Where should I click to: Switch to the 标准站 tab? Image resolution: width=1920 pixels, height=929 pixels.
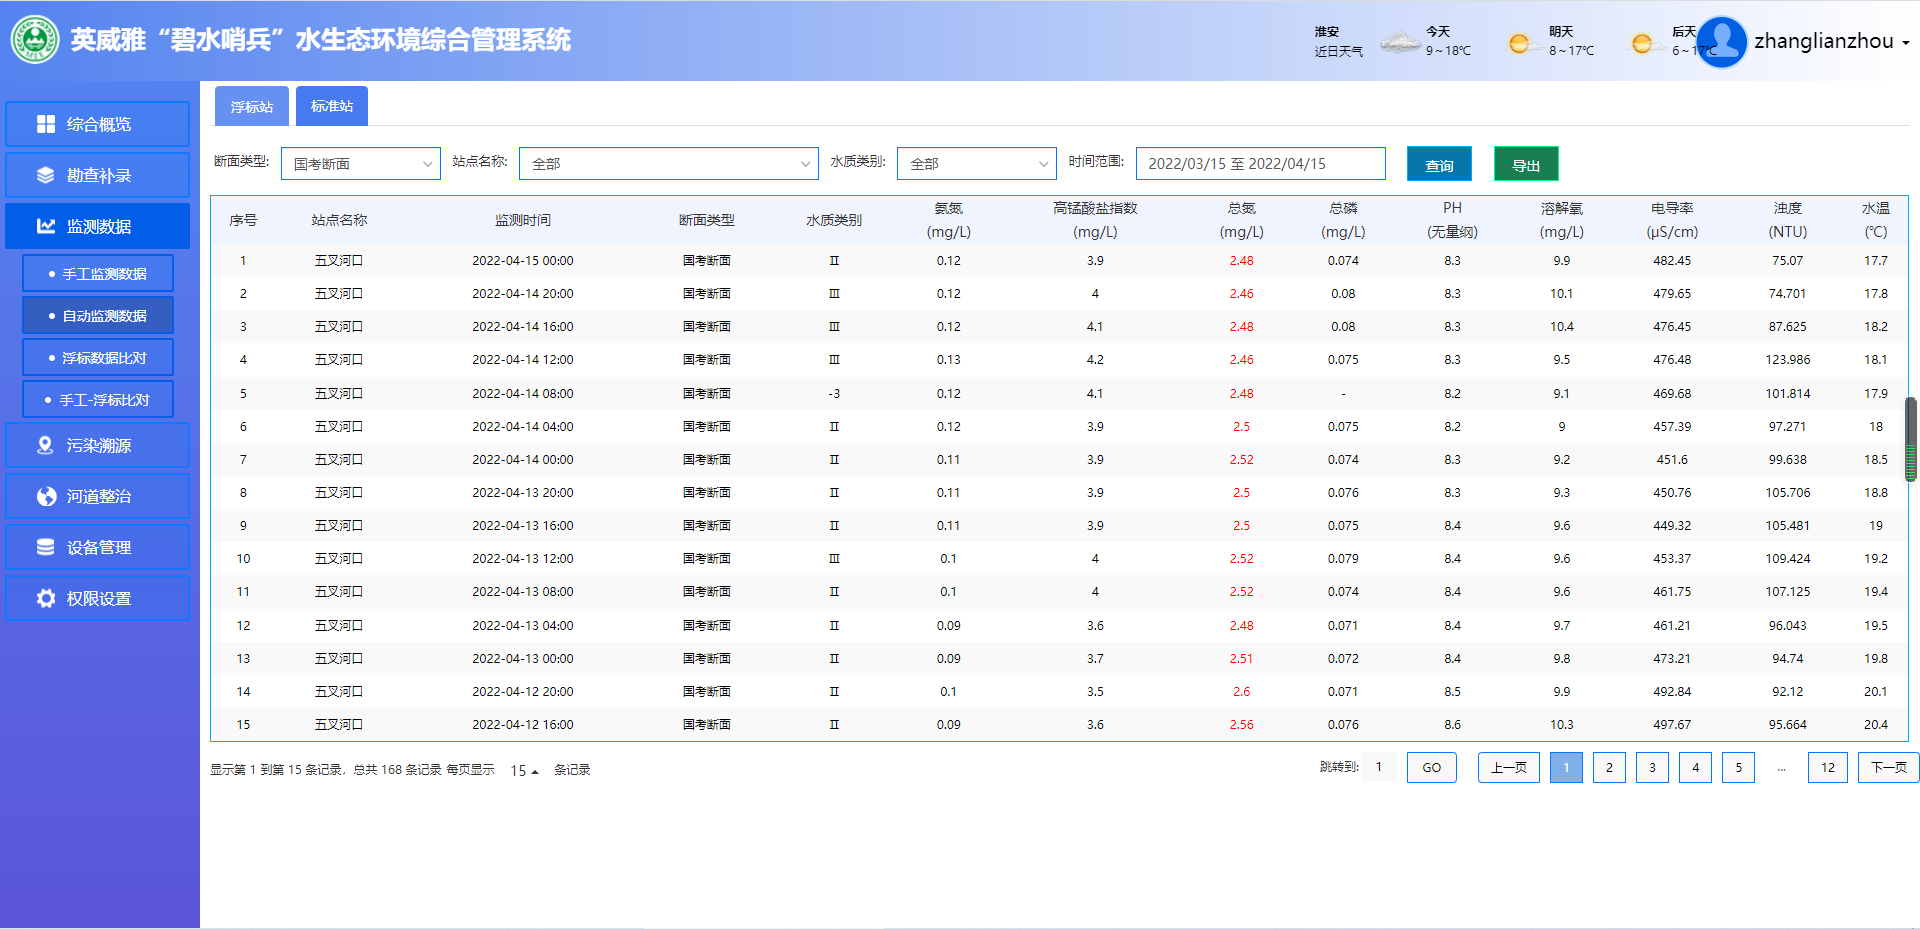[x=332, y=106]
